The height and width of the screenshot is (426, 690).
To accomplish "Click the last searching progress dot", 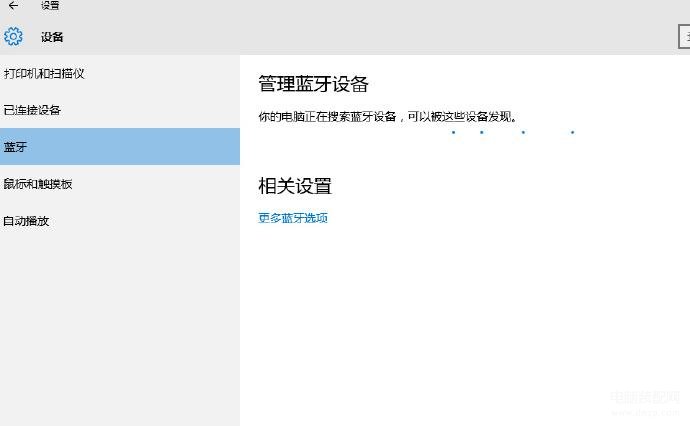I will 573,132.
